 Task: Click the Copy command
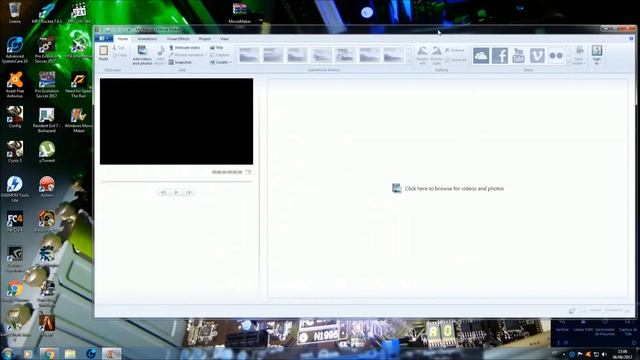point(120,55)
